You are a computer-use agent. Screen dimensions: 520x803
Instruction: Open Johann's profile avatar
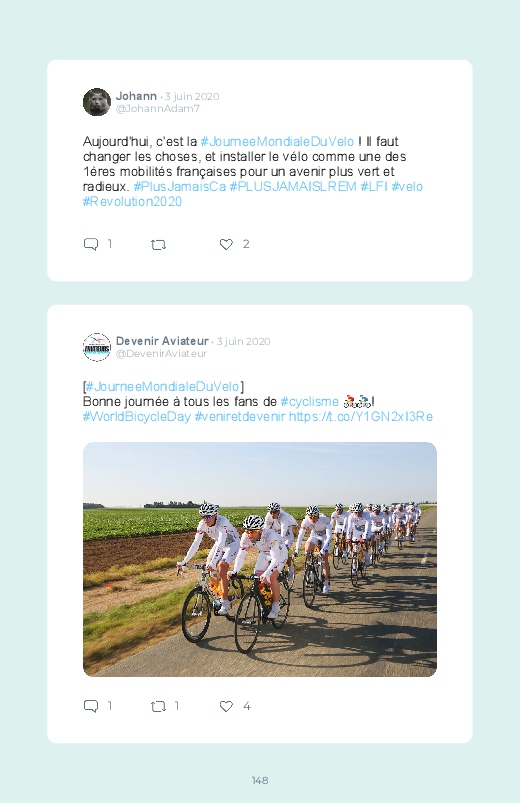click(x=97, y=102)
